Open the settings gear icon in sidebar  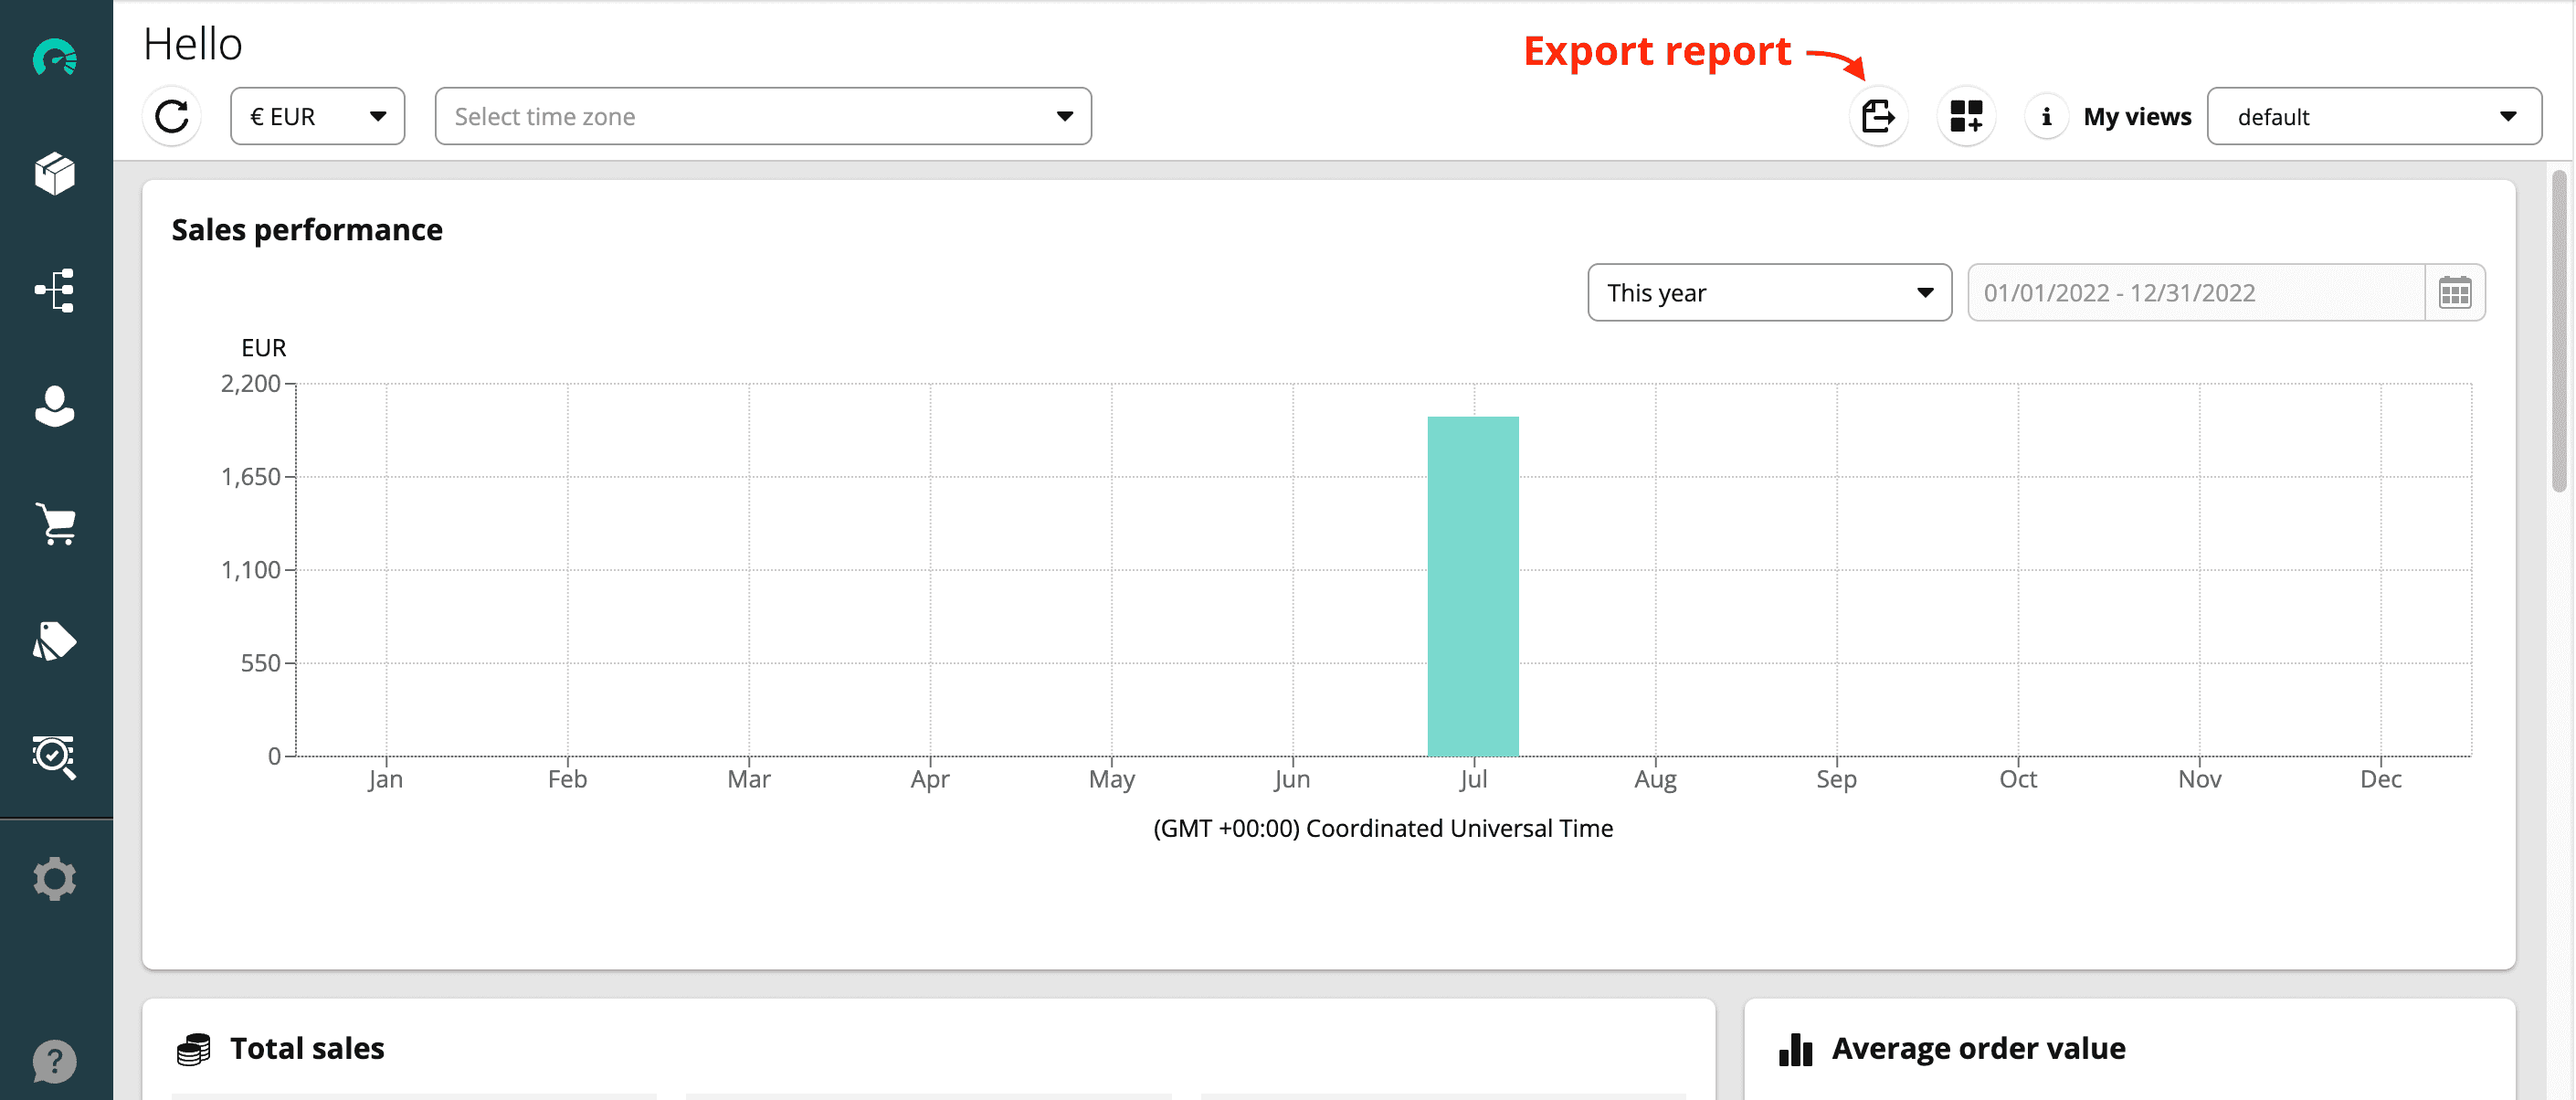(55, 878)
